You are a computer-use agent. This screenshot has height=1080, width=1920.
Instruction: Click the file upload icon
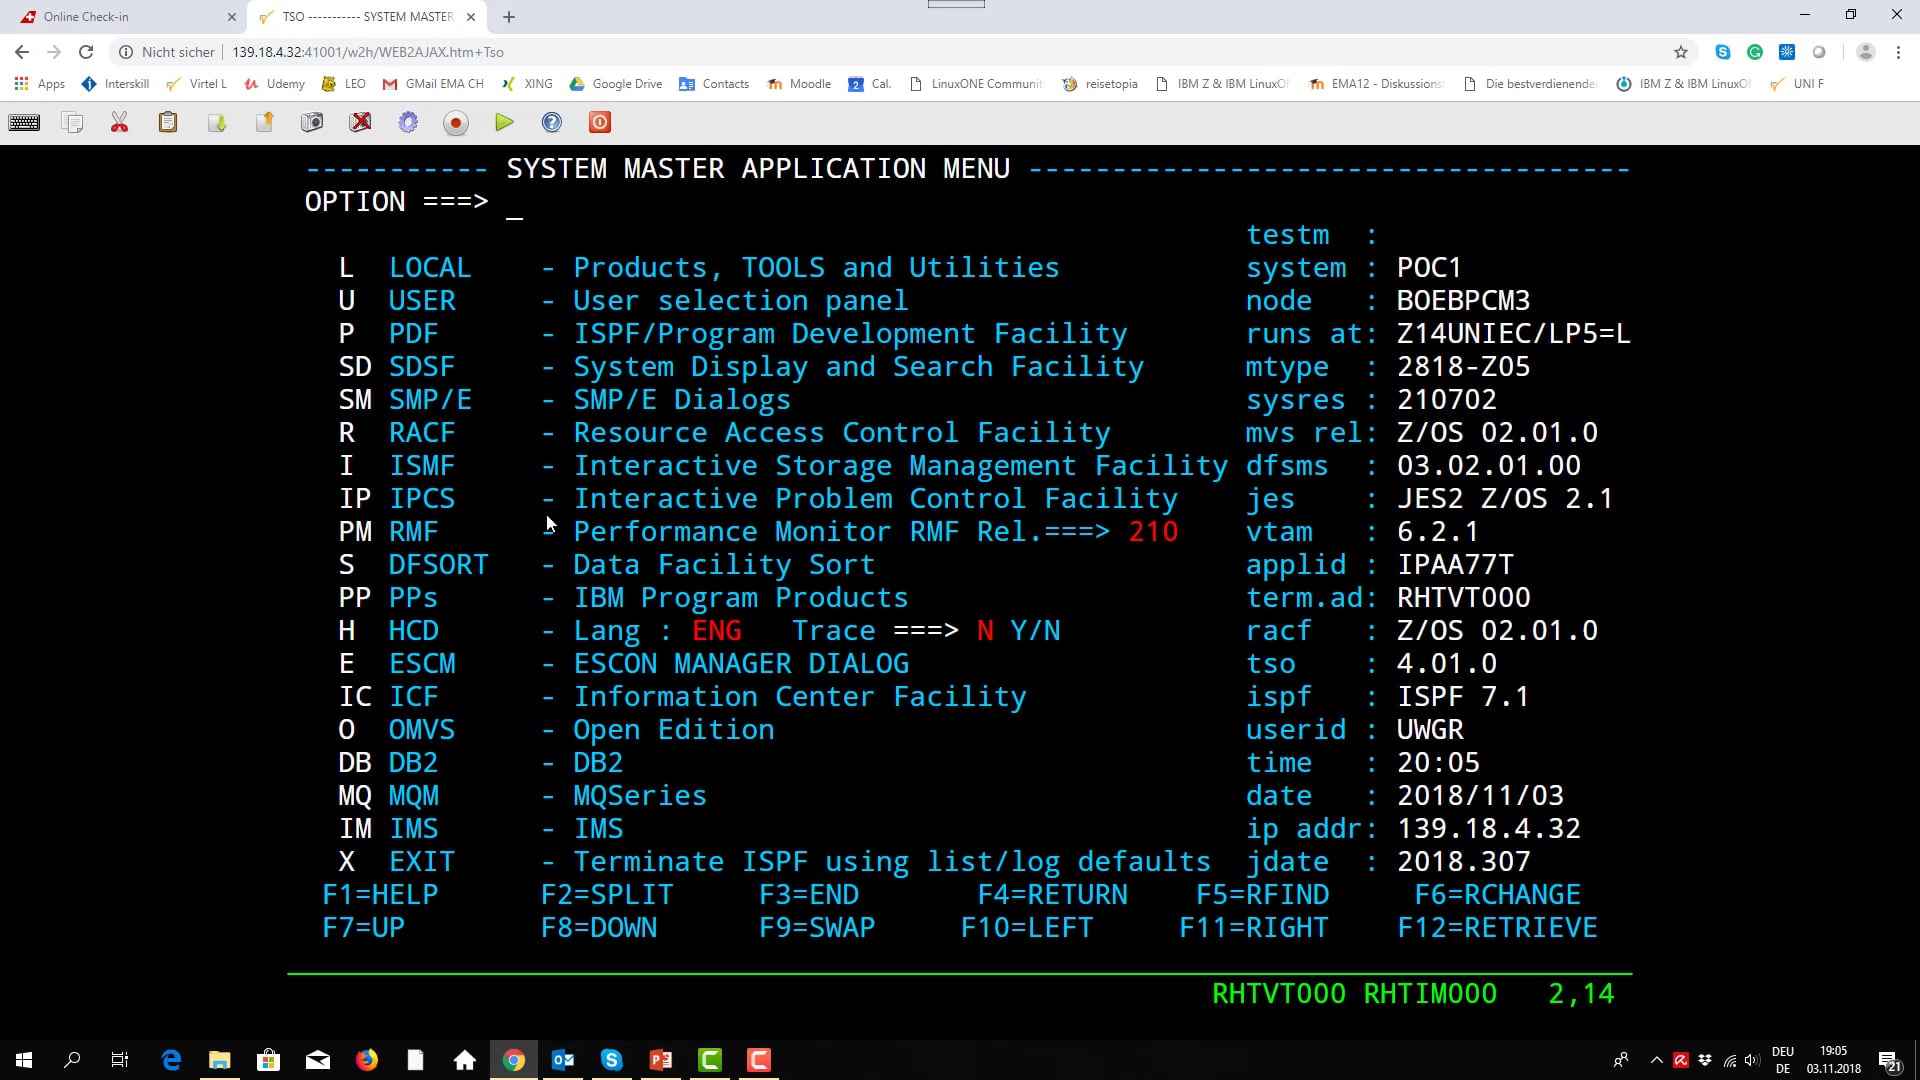264,122
